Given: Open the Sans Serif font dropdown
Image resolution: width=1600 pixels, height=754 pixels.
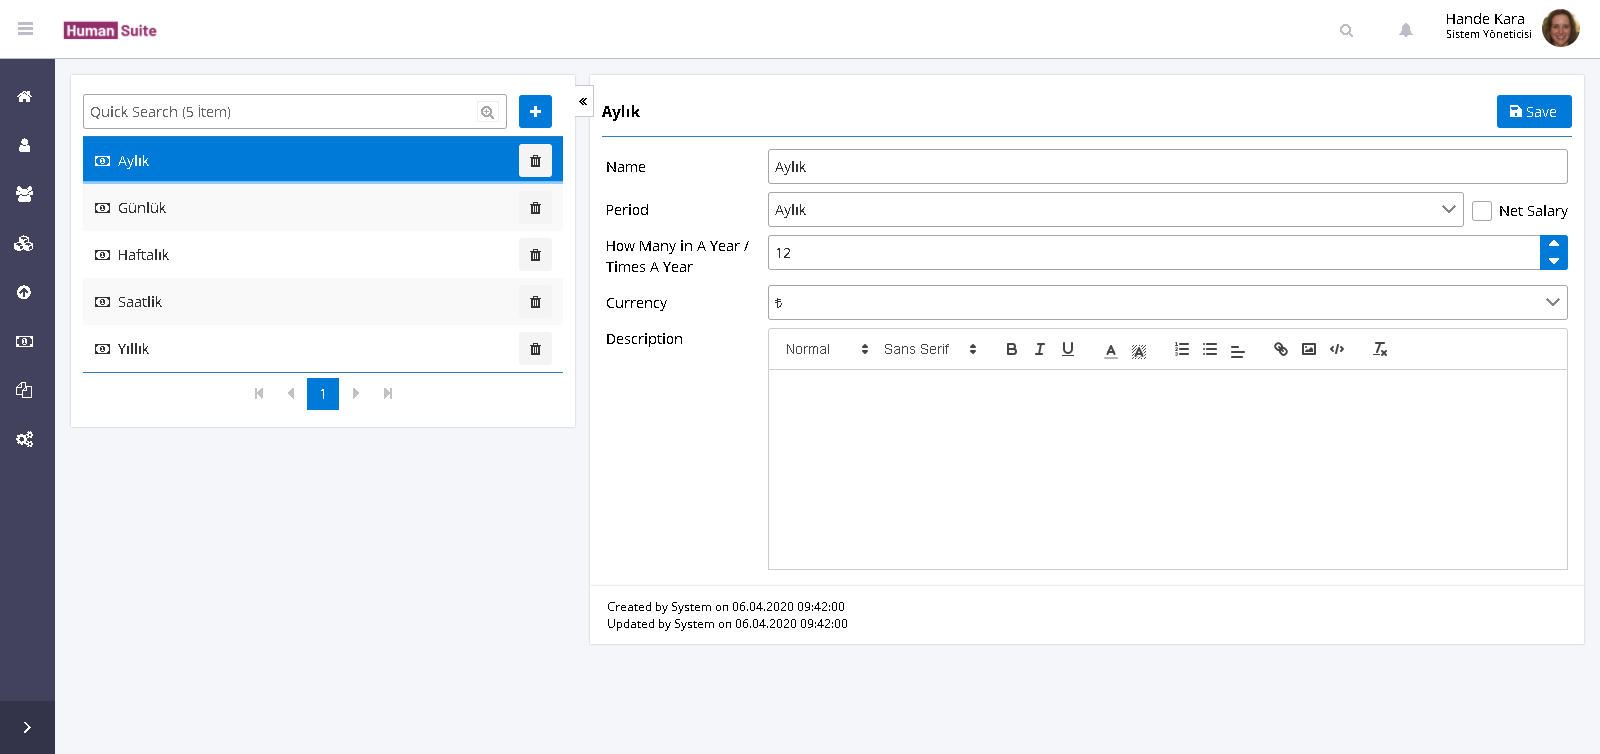Looking at the screenshot, I should [929, 349].
